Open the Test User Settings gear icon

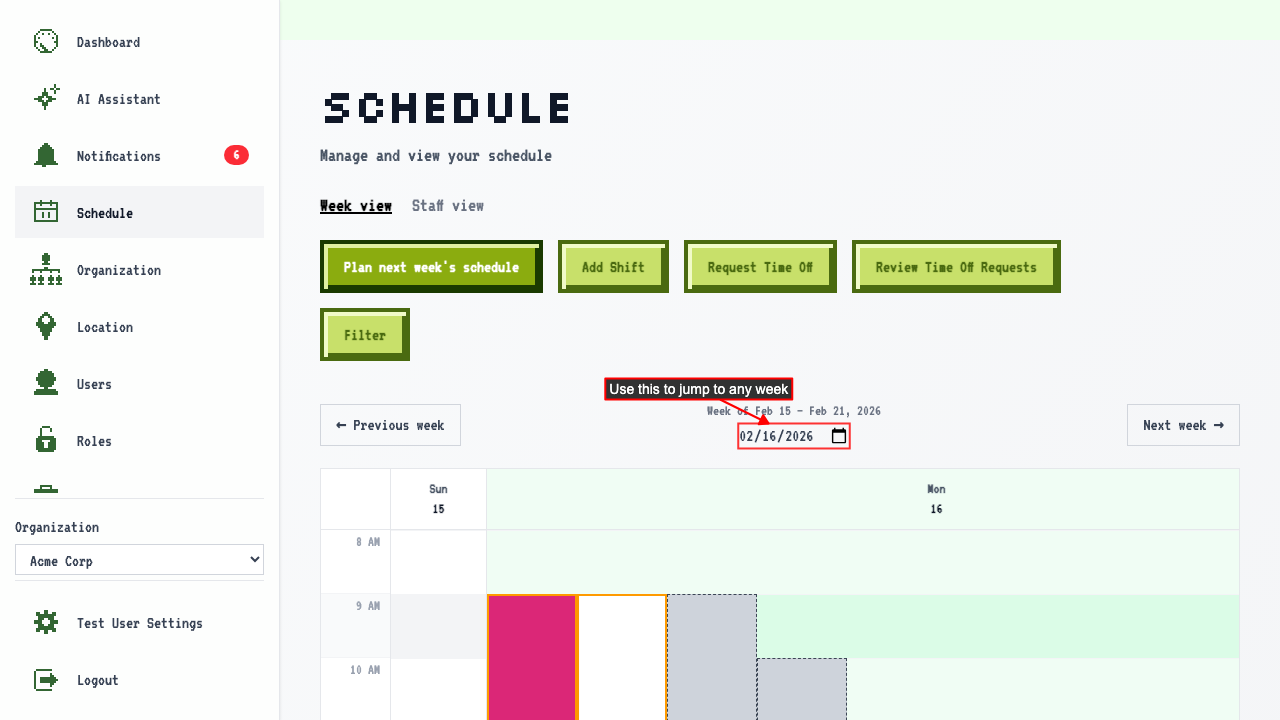(46, 622)
